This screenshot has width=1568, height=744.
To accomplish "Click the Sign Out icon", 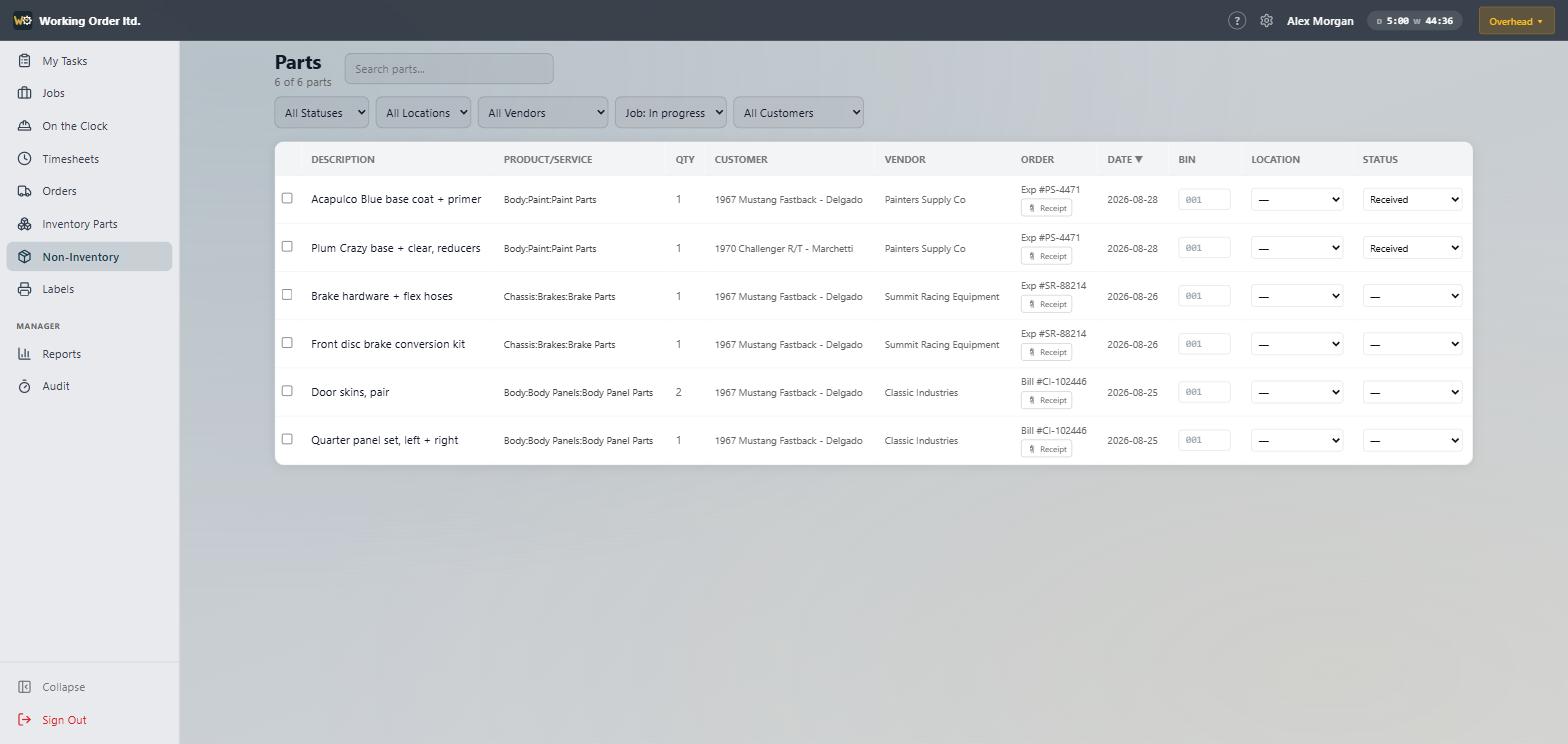I will (24, 720).
